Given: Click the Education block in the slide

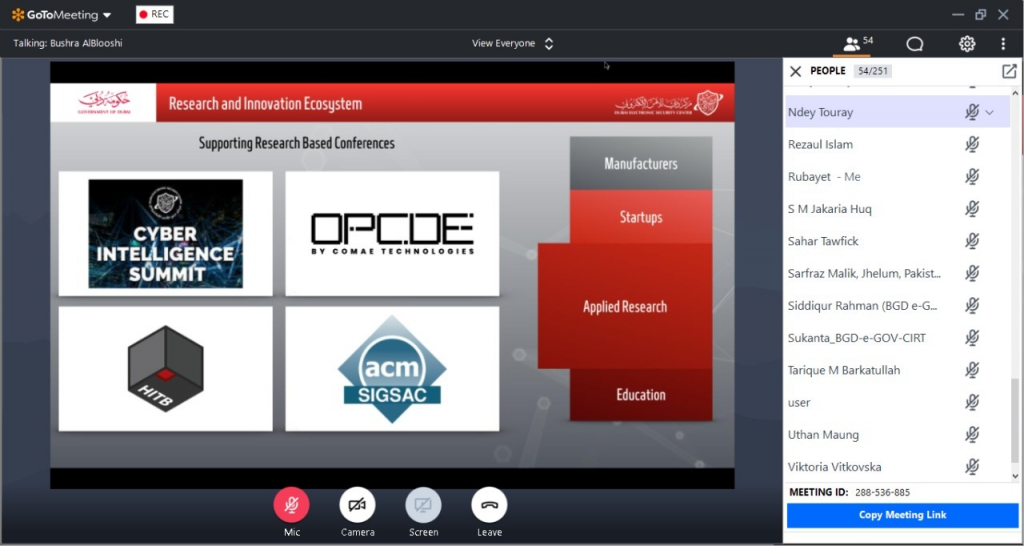Looking at the screenshot, I should coord(641,394).
